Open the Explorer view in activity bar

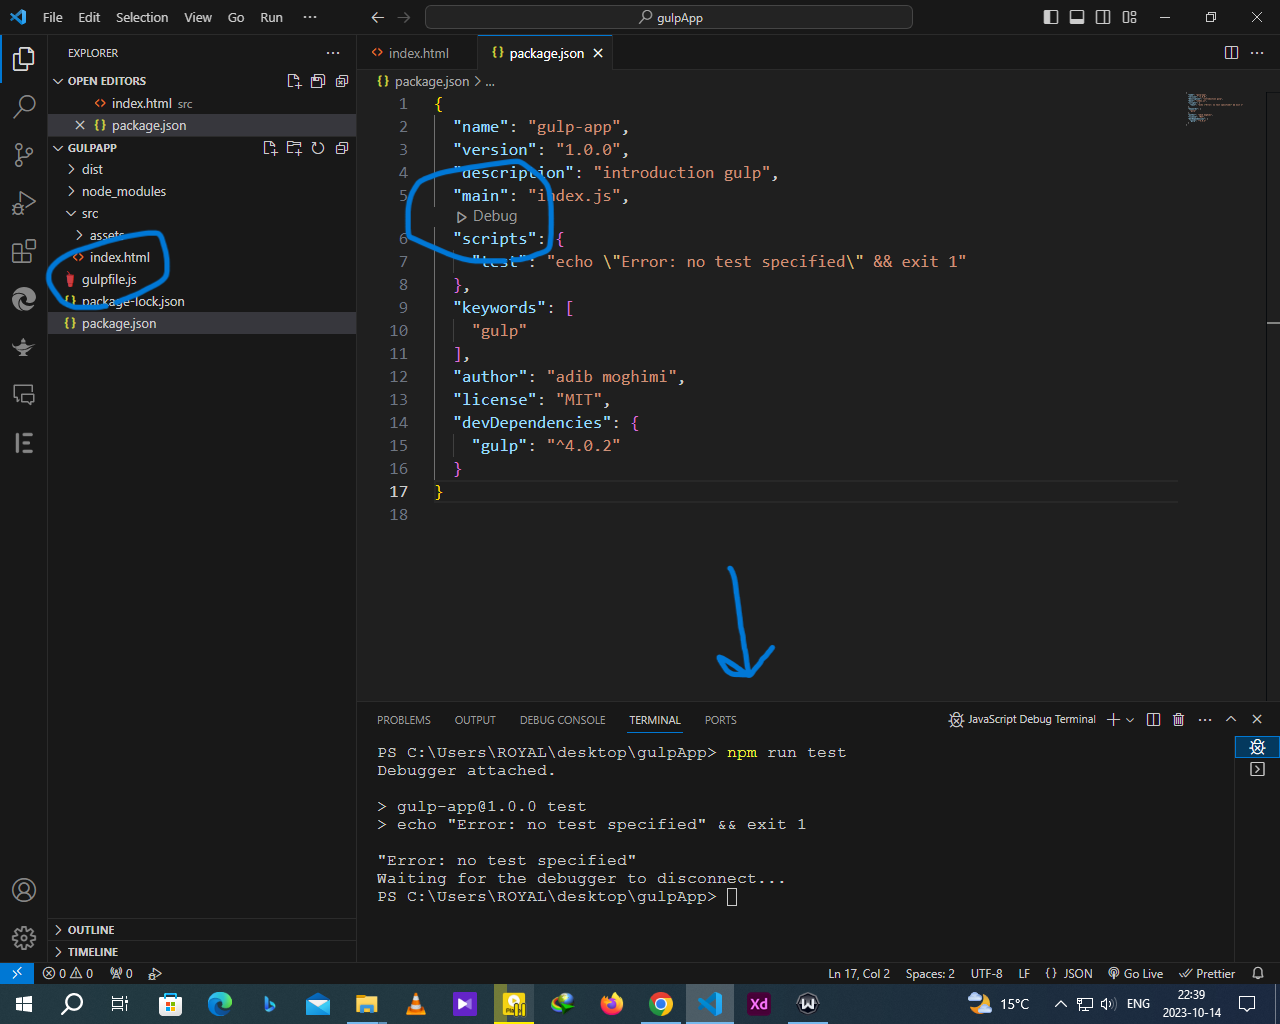click(24, 59)
